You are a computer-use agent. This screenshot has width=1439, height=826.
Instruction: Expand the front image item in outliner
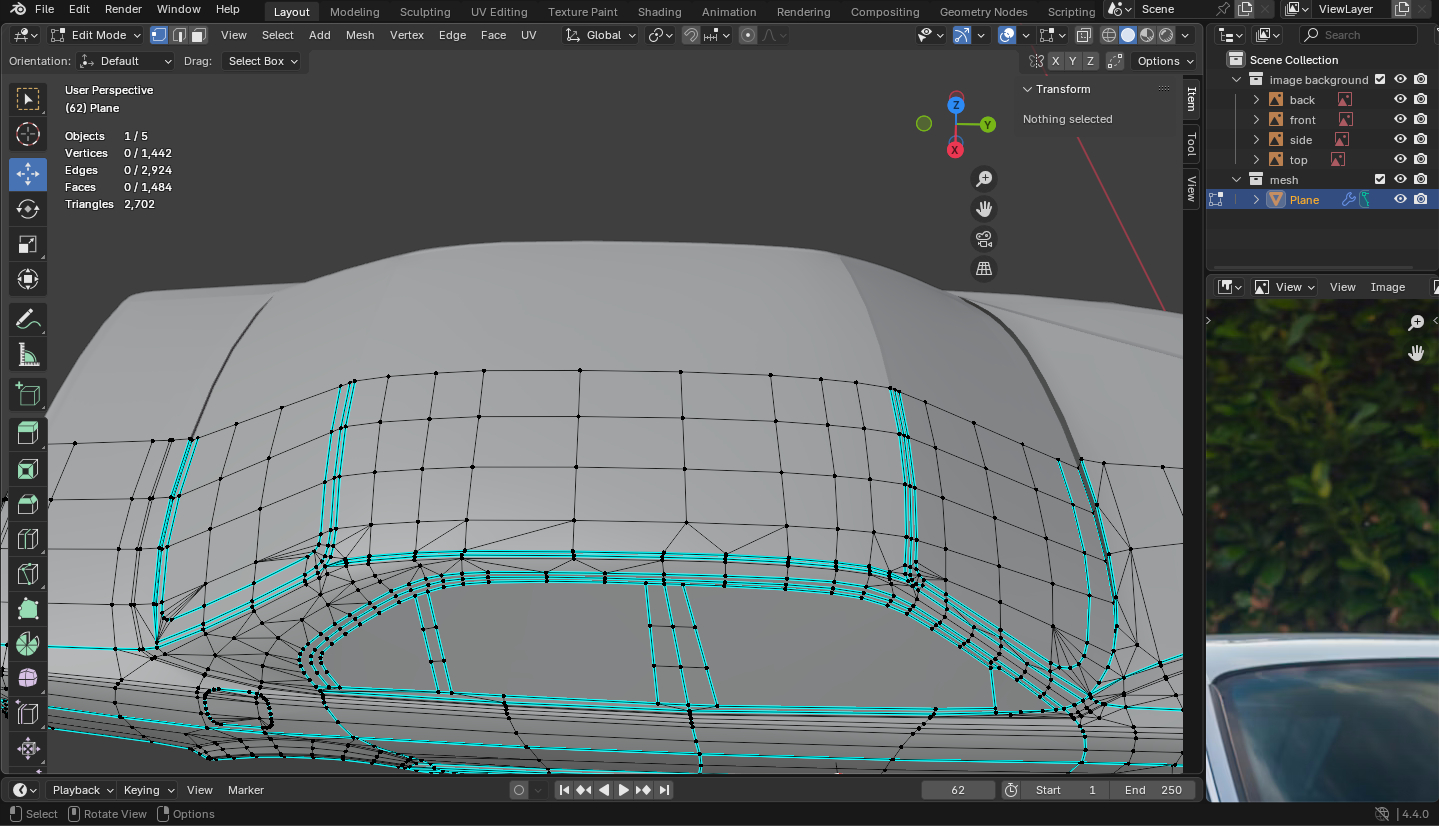pos(1257,120)
